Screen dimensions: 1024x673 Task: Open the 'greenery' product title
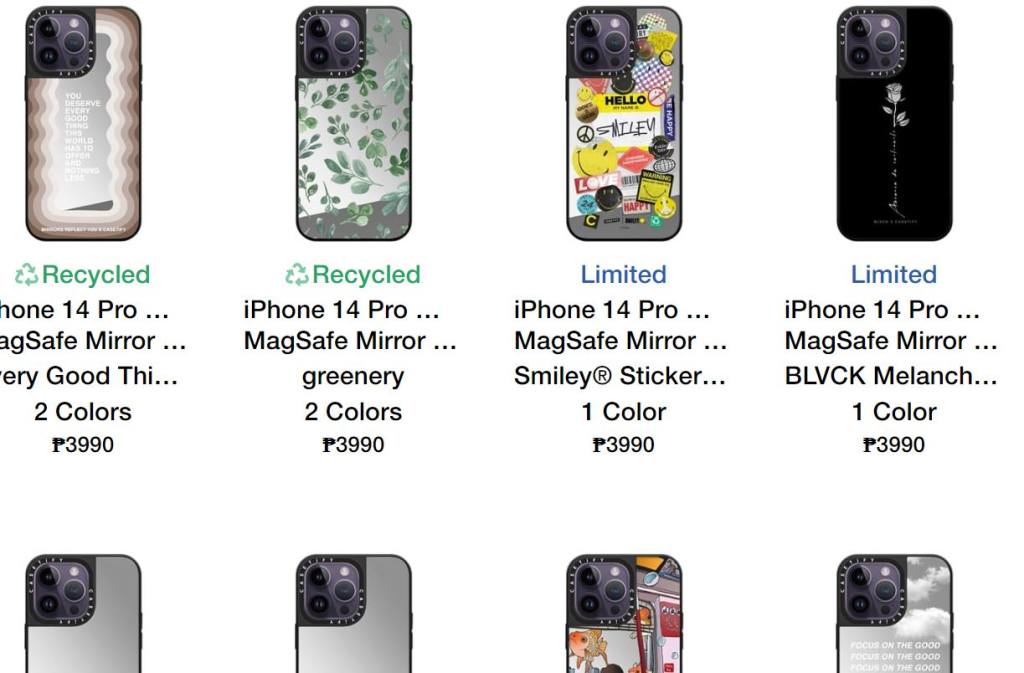point(353,377)
